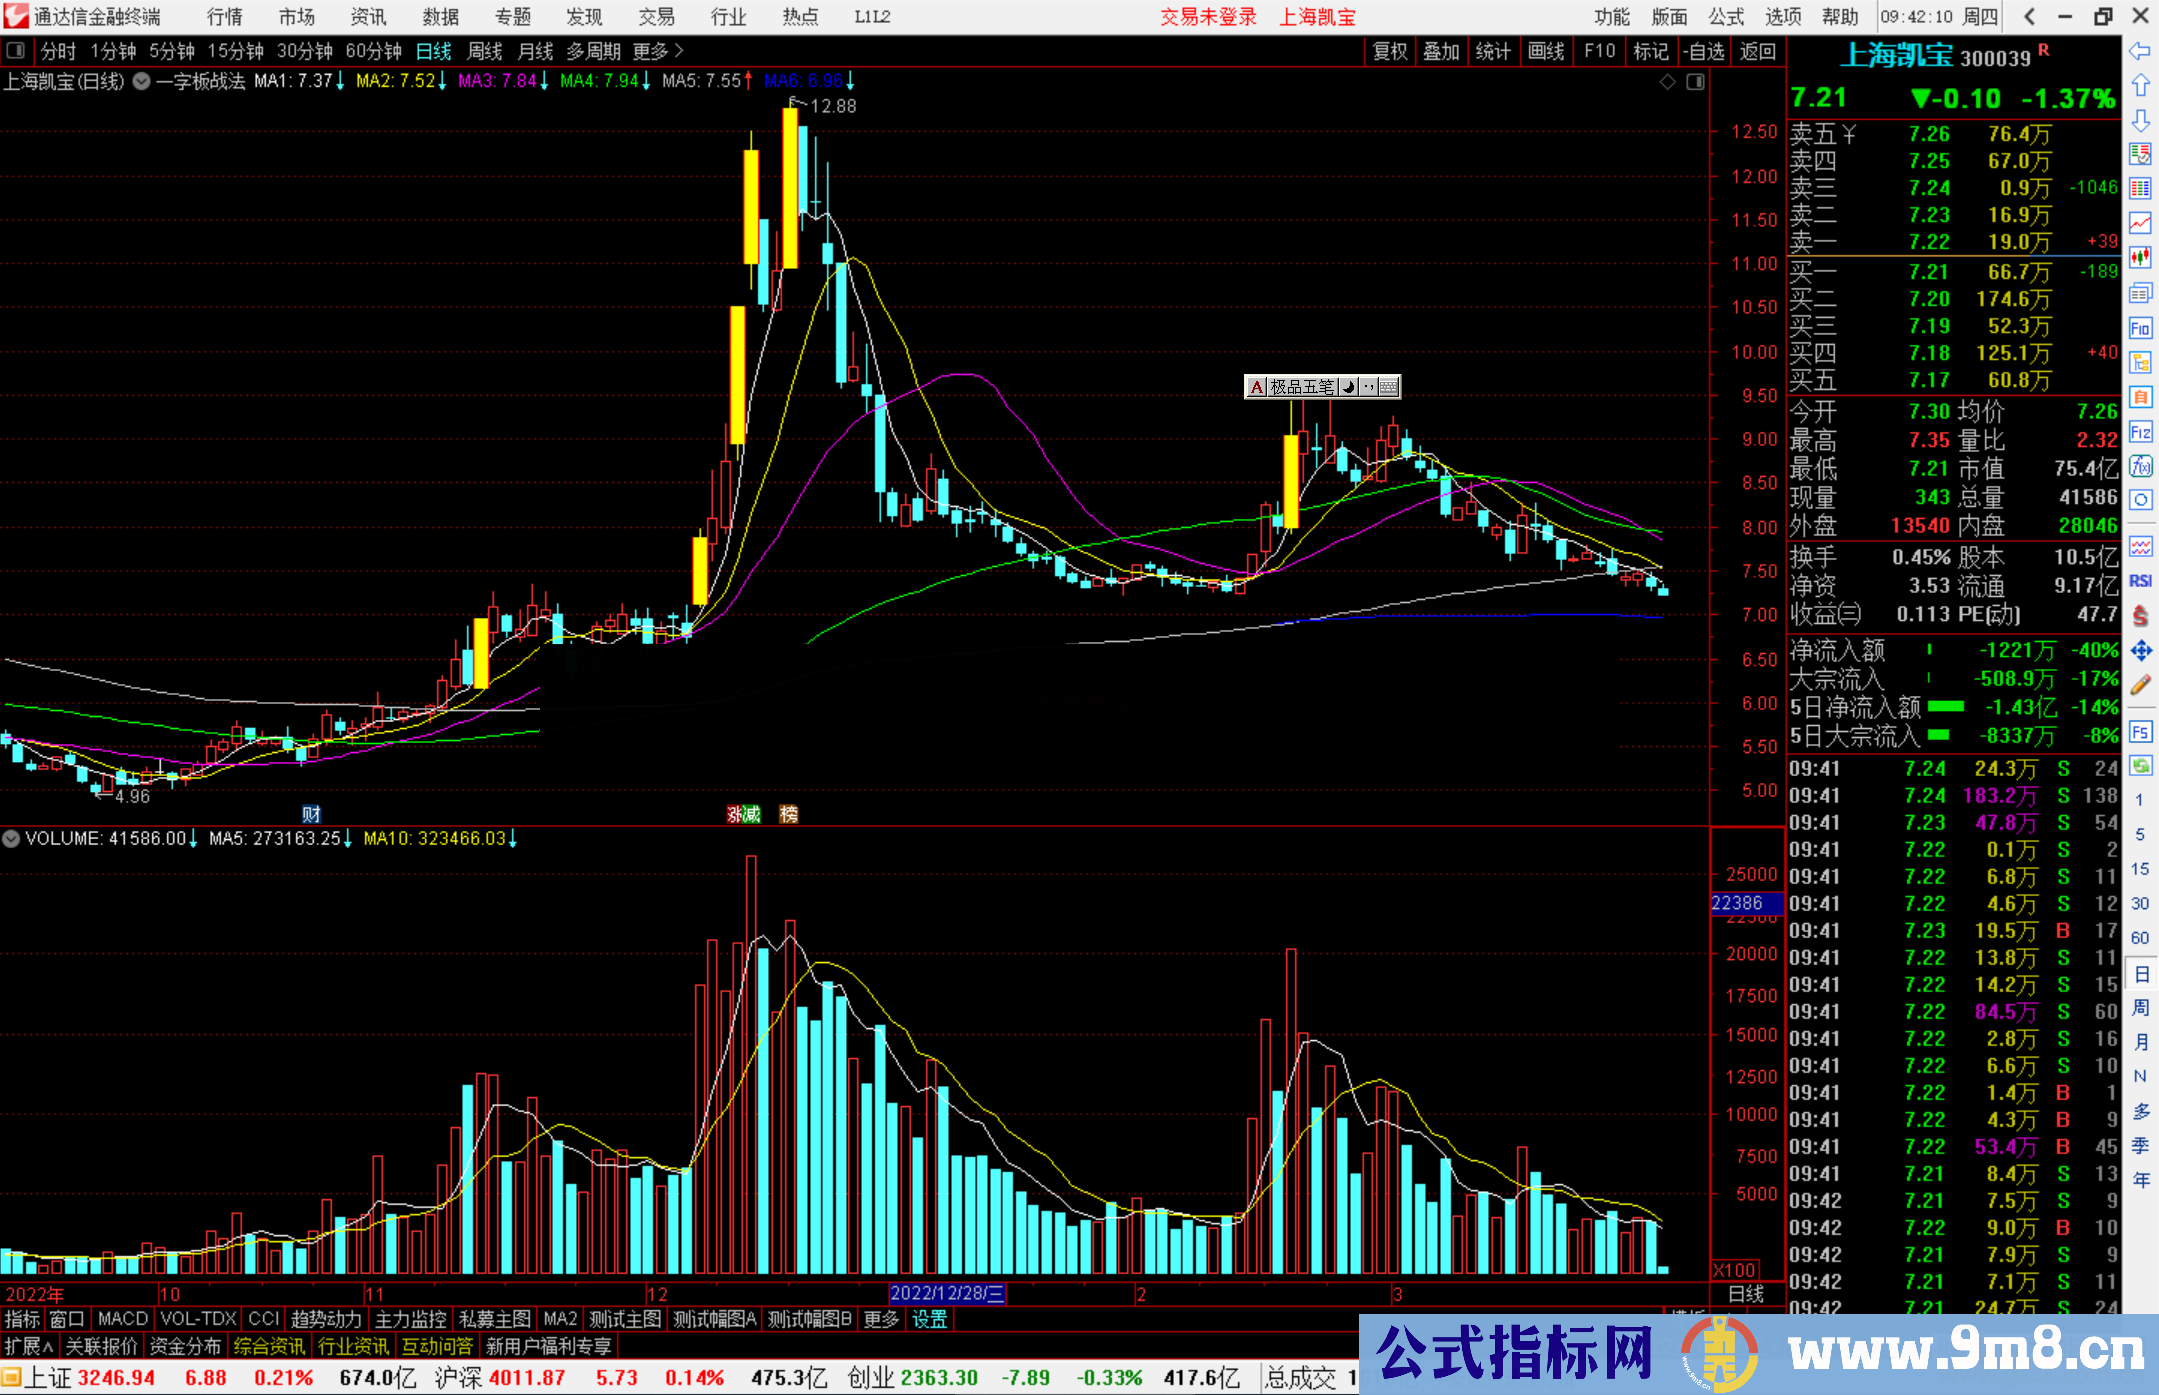Click the back arrow icon in right sidebar
Screen dimensions: 2159x1395
2140,51
